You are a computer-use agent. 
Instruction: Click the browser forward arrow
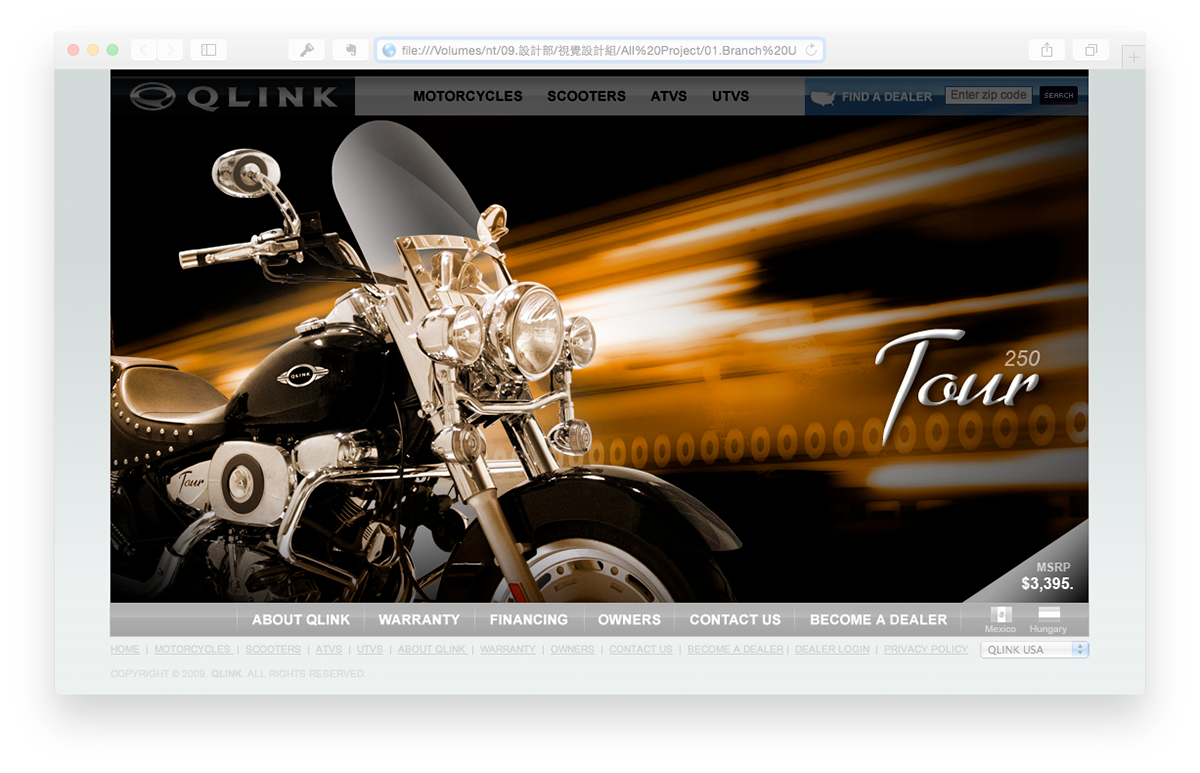pyautogui.click(x=170, y=50)
